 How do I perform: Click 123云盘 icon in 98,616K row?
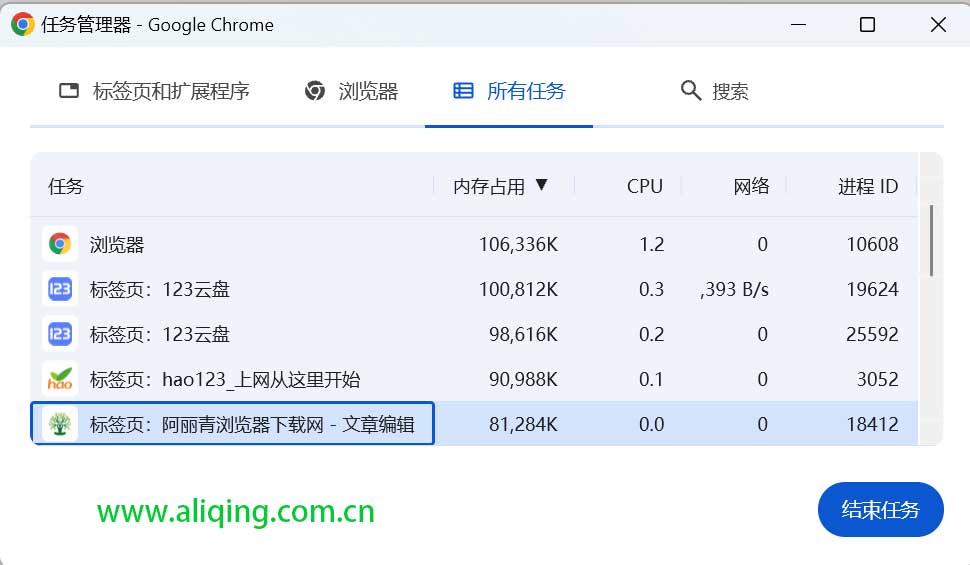click(60, 334)
